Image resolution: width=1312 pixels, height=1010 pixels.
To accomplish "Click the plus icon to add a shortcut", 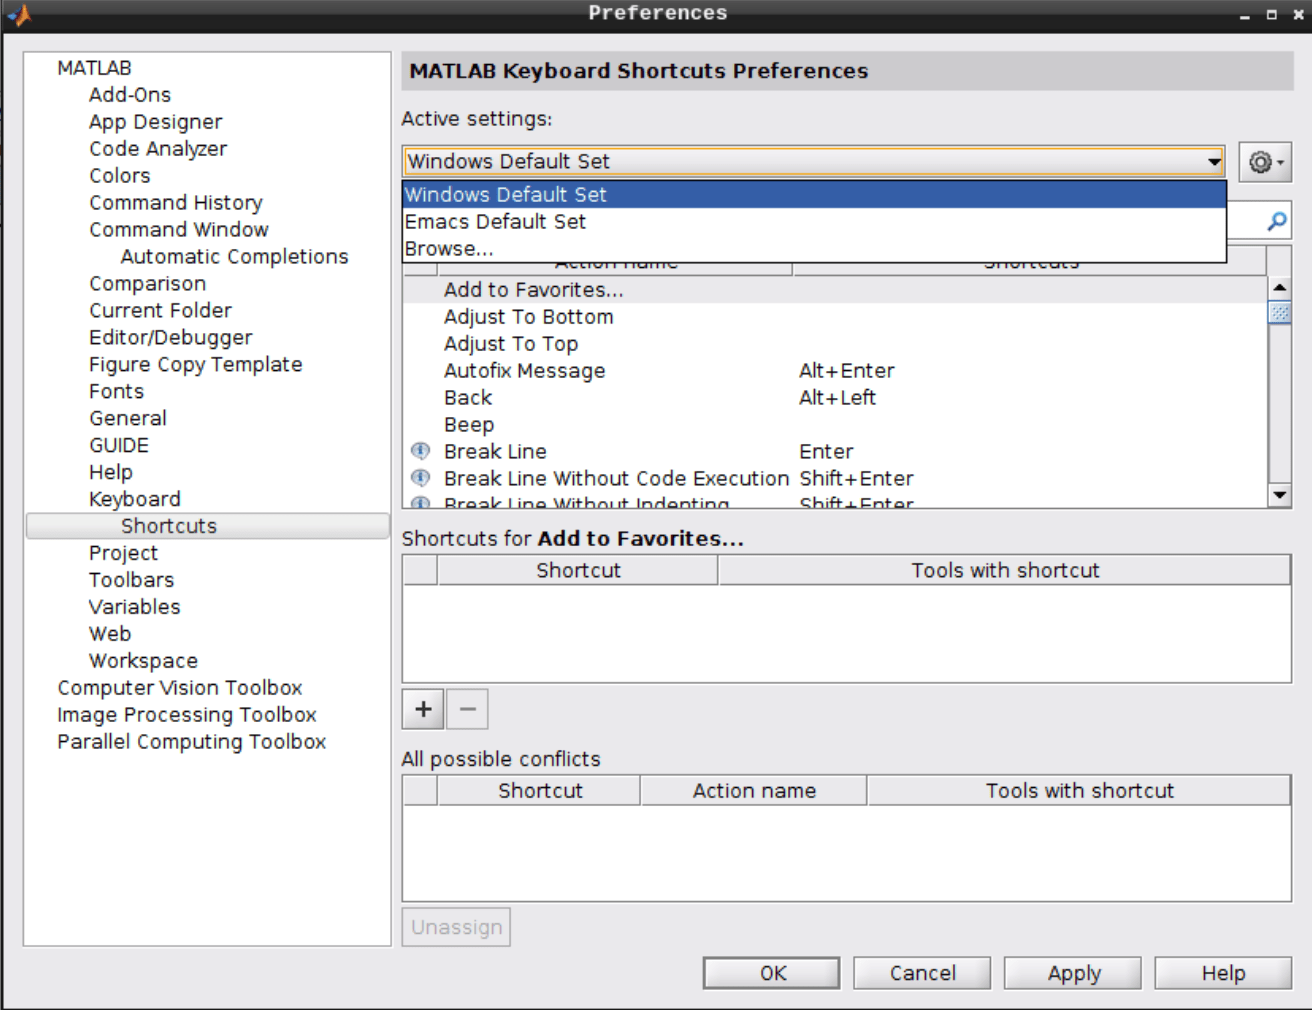I will (x=421, y=709).
